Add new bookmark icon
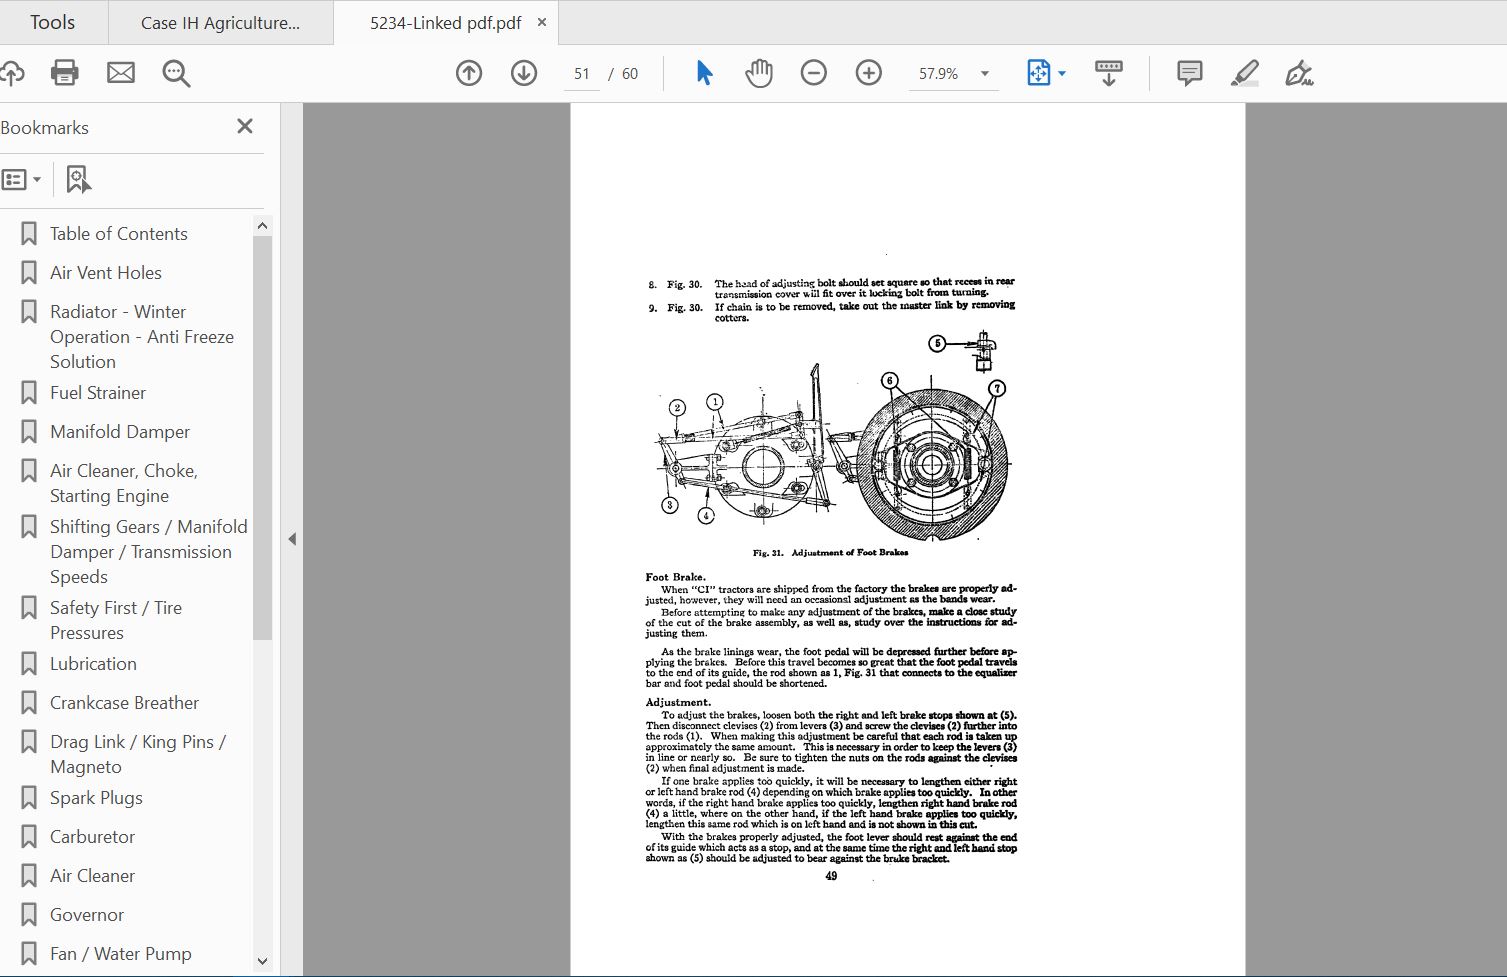The width and height of the screenshot is (1507, 977). coord(78,180)
